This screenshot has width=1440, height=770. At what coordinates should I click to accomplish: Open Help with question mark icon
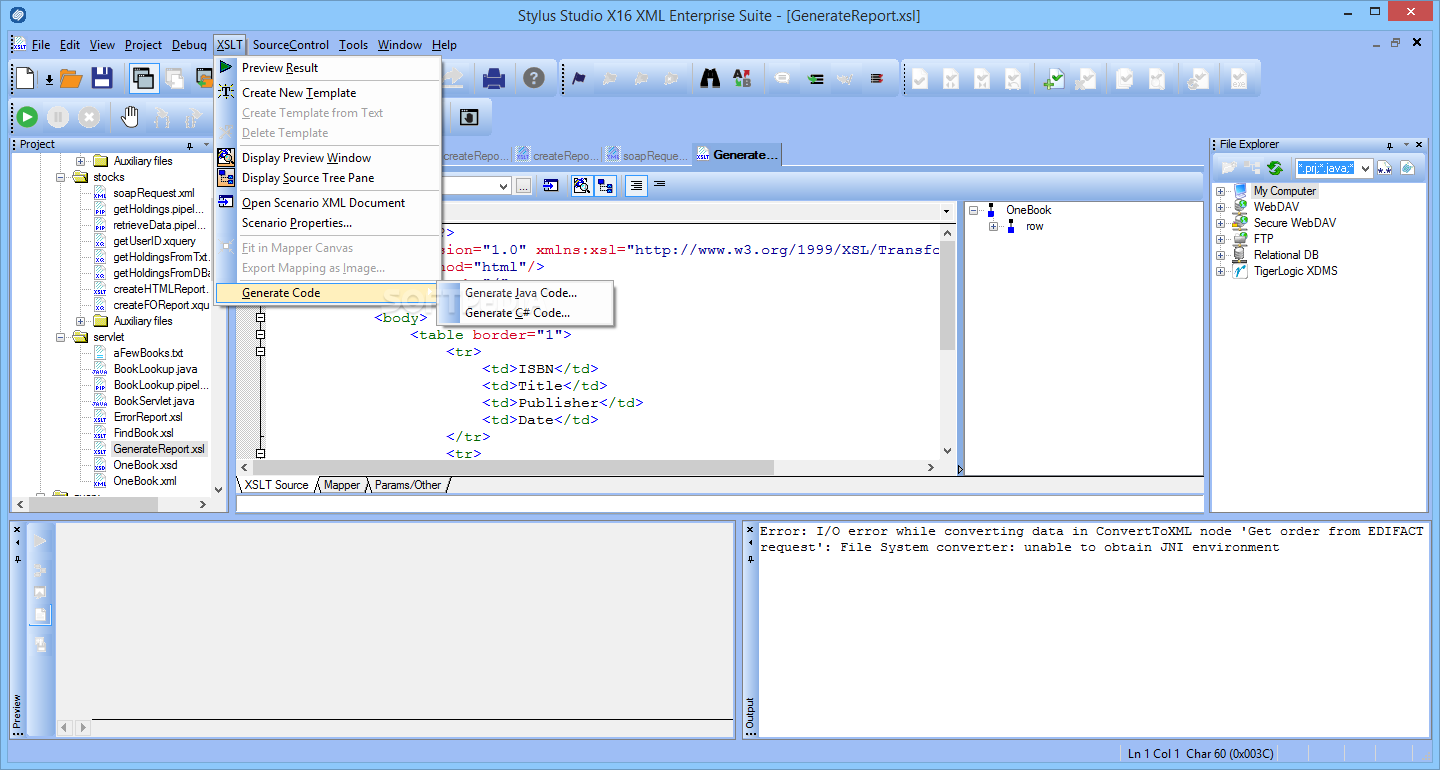click(534, 78)
